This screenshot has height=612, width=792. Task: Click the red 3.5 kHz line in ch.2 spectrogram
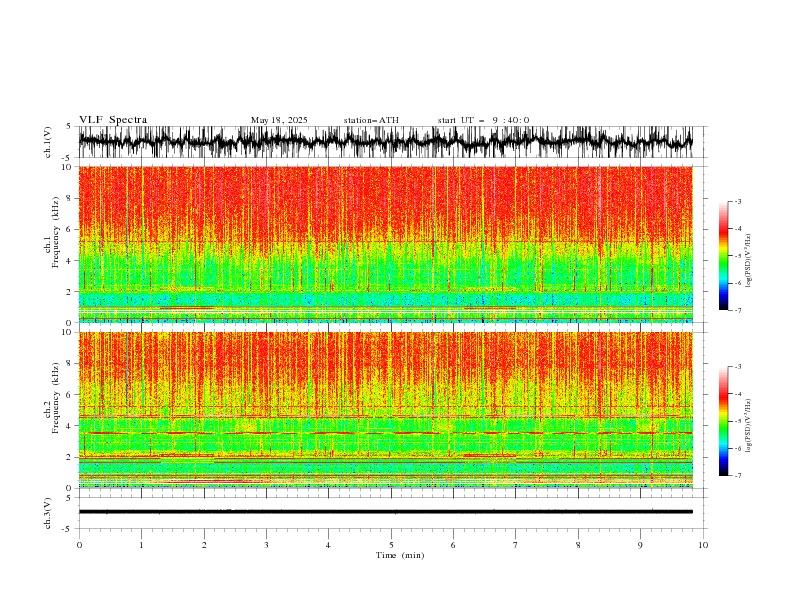click(x=385, y=433)
